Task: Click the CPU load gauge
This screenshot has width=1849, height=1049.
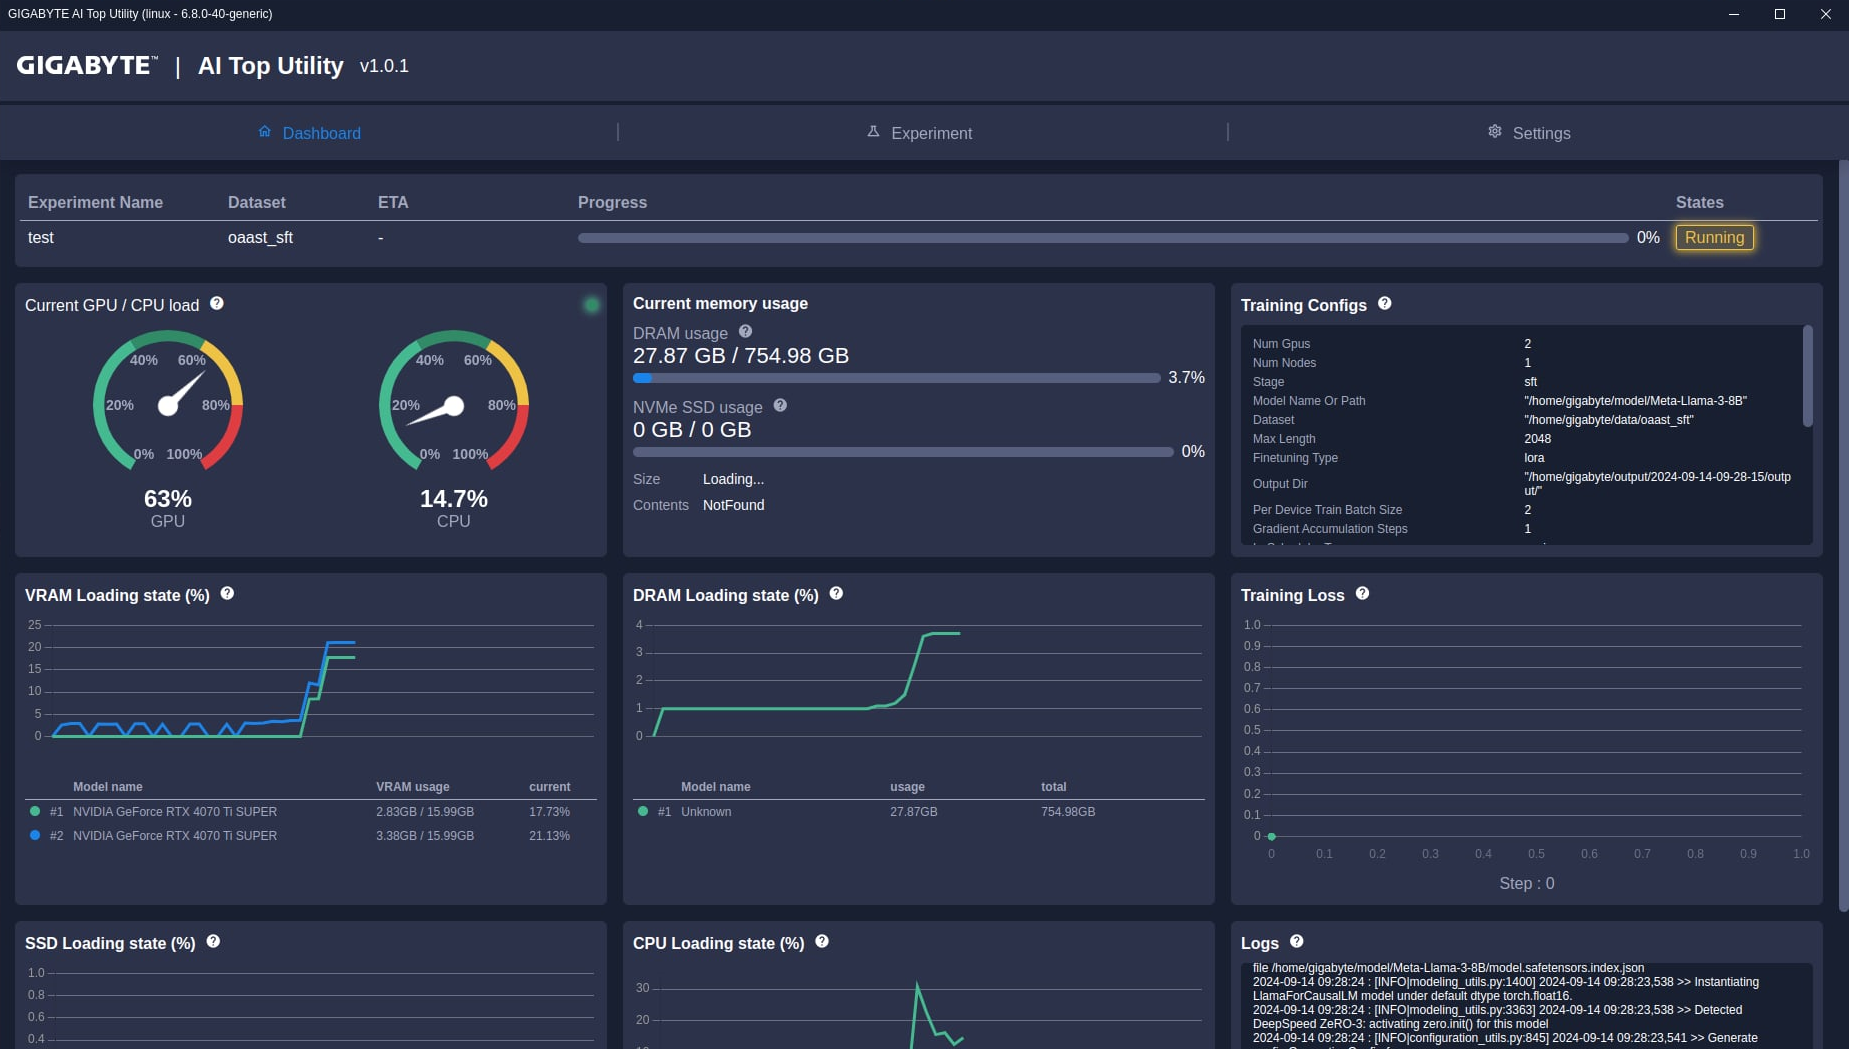Action: [454, 401]
